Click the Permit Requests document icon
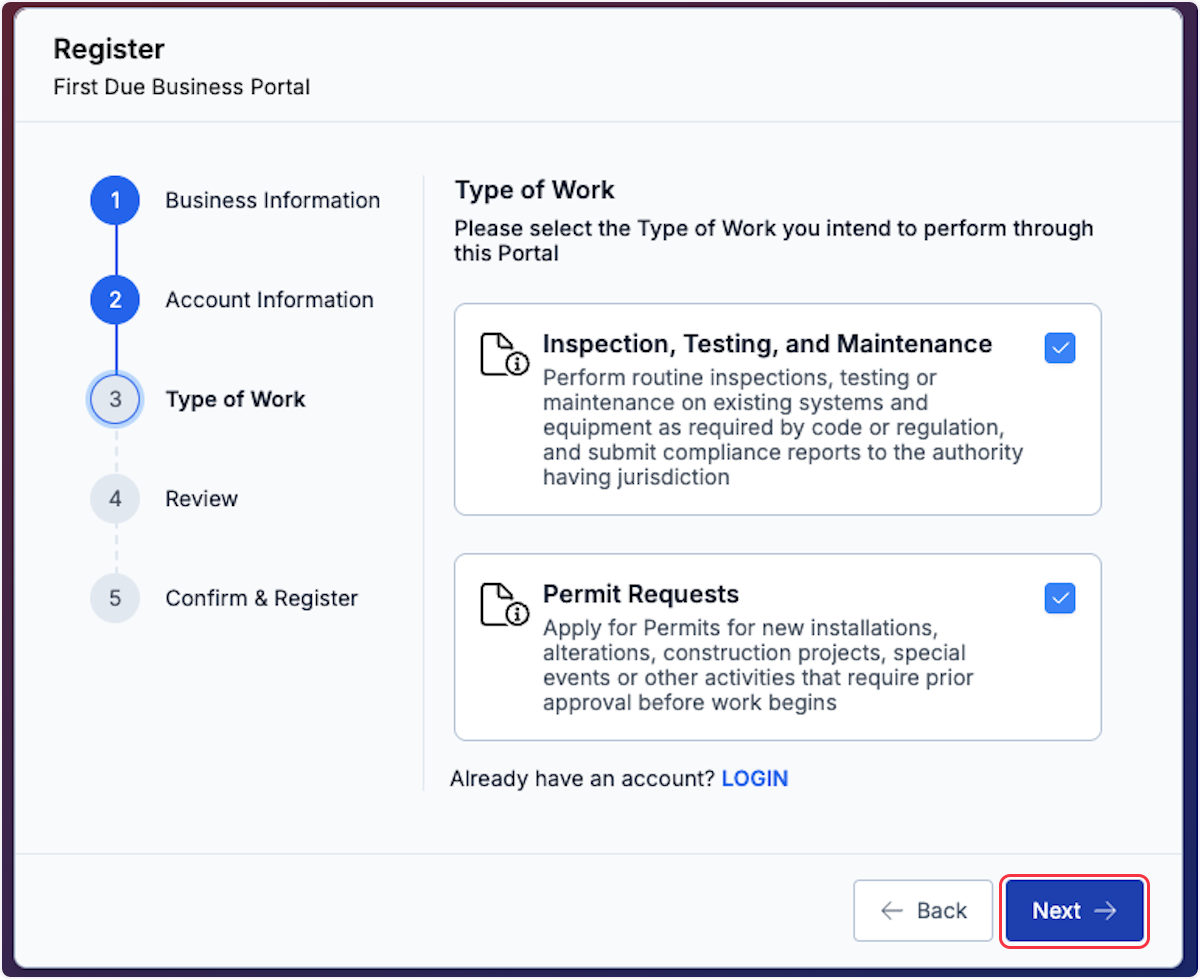The height and width of the screenshot is (979, 1200). coord(505,605)
